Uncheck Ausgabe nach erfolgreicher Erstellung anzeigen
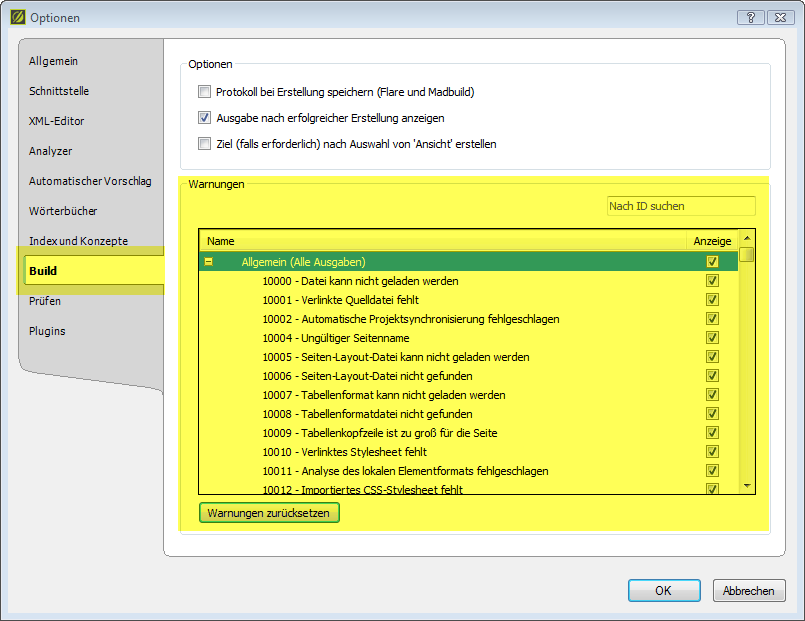Image resolution: width=805 pixels, height=621 pixels. coord(205,118)
